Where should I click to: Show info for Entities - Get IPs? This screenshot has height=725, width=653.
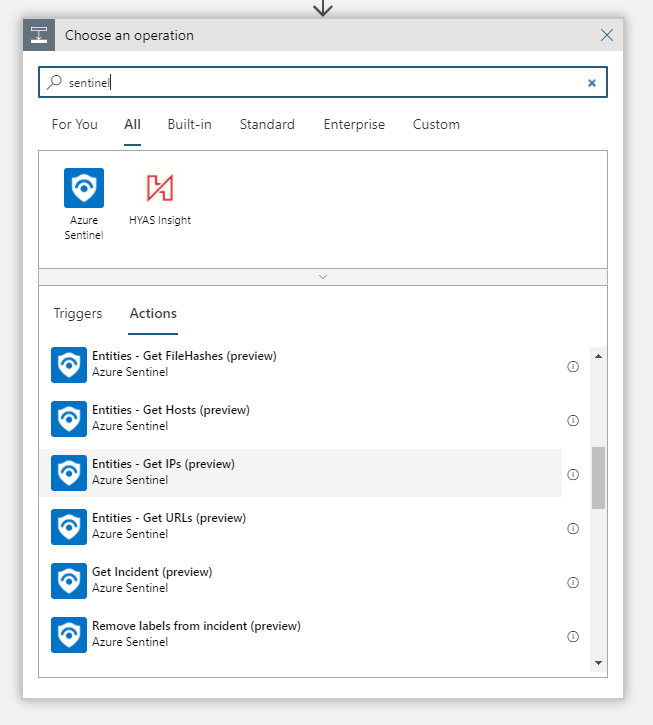(573, 474)
